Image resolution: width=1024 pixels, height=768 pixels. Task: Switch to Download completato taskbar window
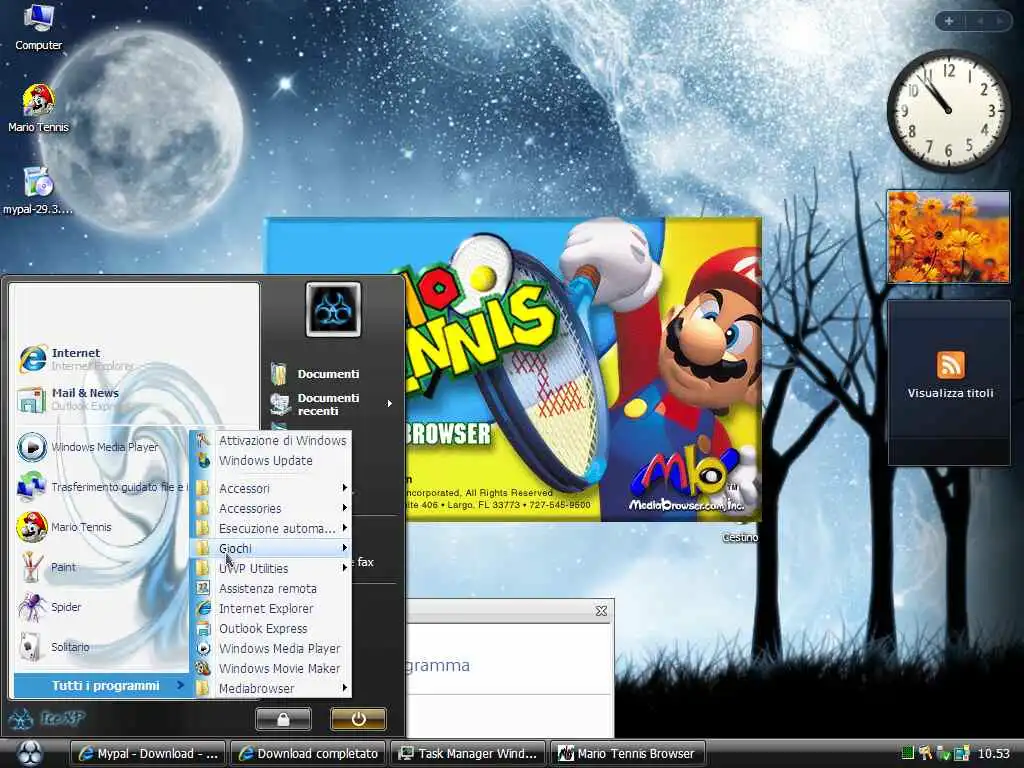(308, 754)
